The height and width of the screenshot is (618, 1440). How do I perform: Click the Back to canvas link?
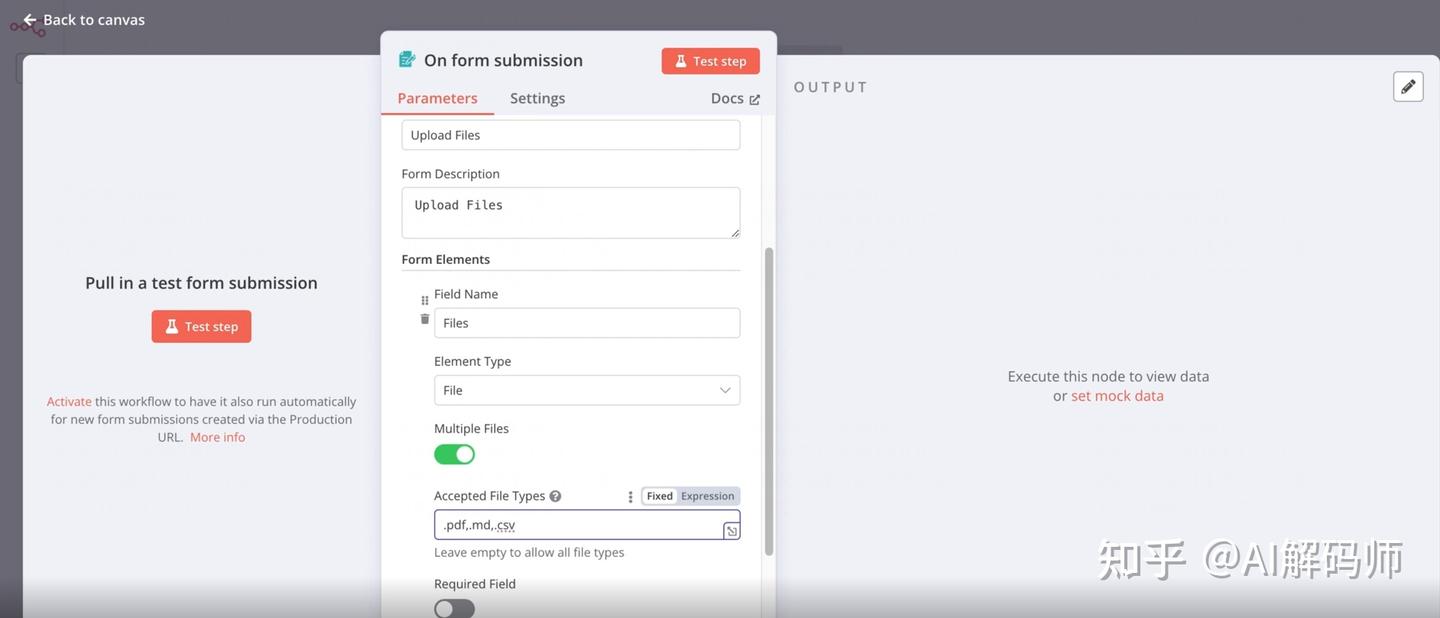tap(84, 19)
